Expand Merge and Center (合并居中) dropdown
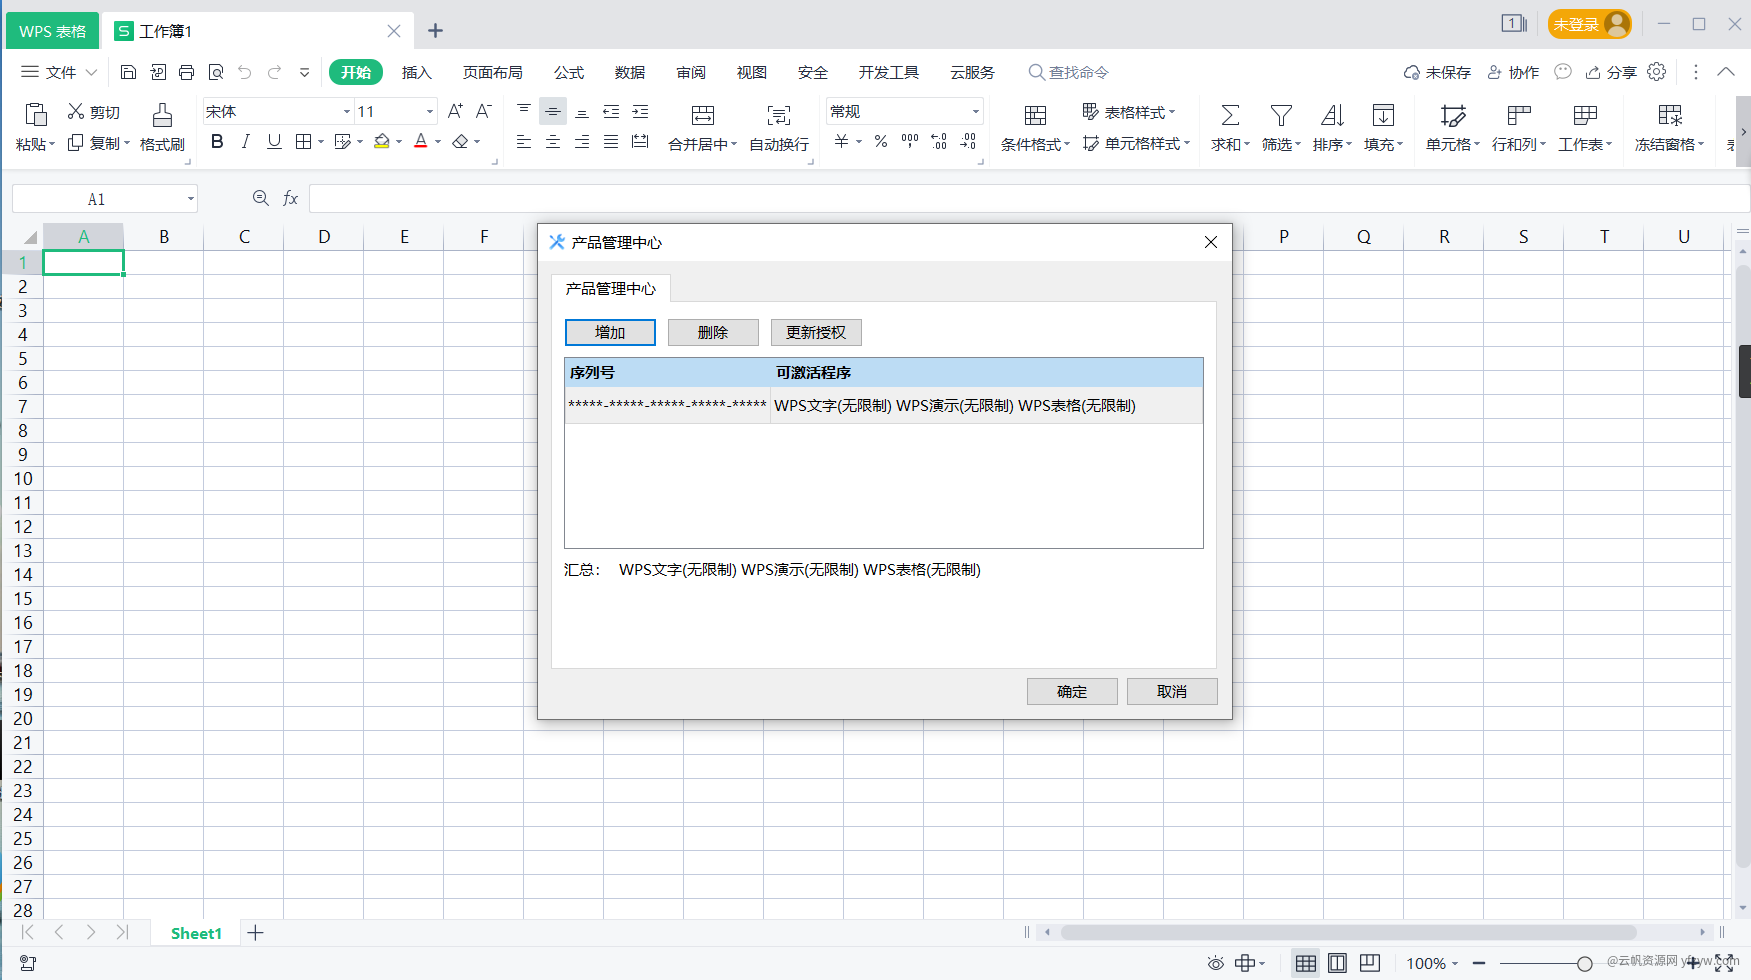 coord(734,144)
